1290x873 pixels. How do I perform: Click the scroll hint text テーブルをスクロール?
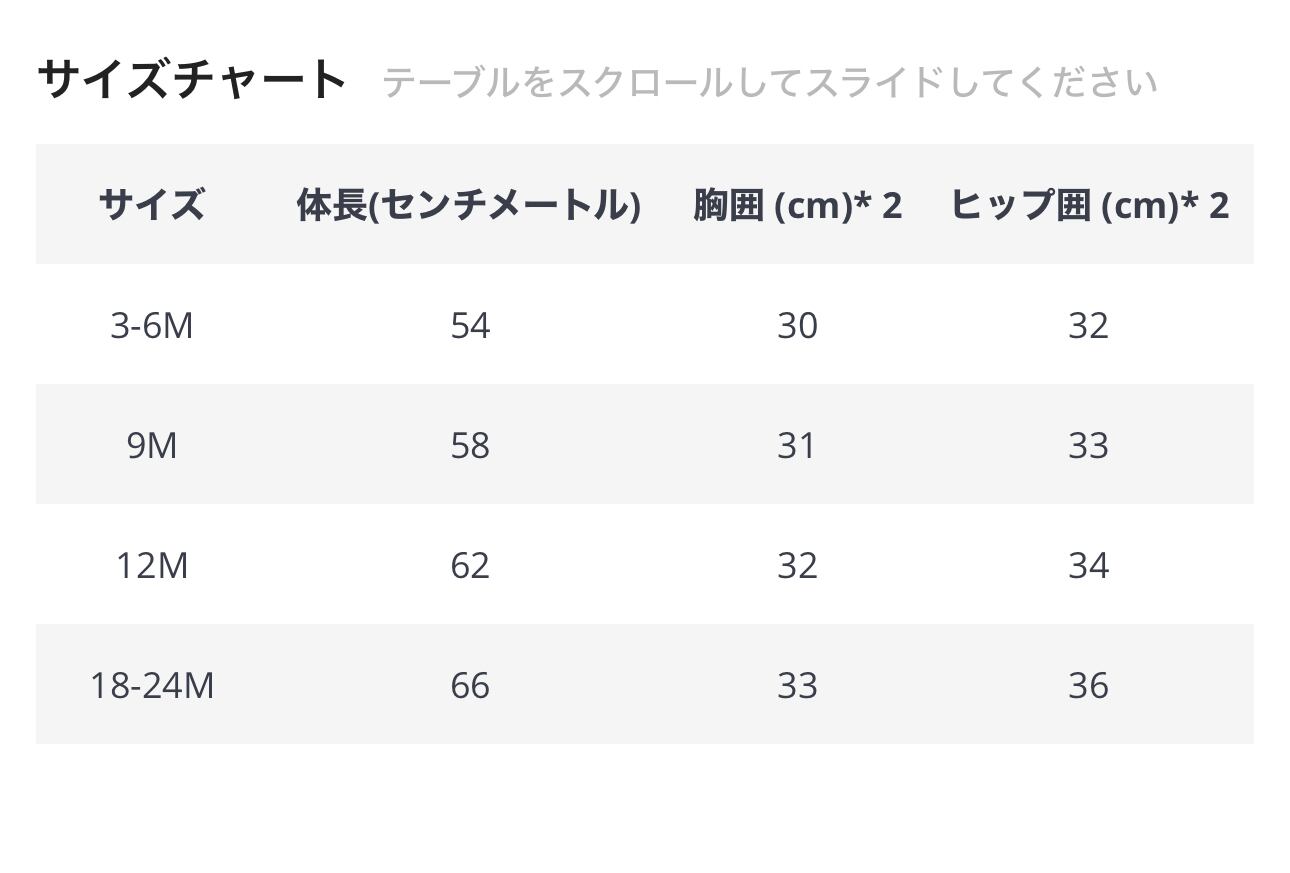click(x=557, y=82)
